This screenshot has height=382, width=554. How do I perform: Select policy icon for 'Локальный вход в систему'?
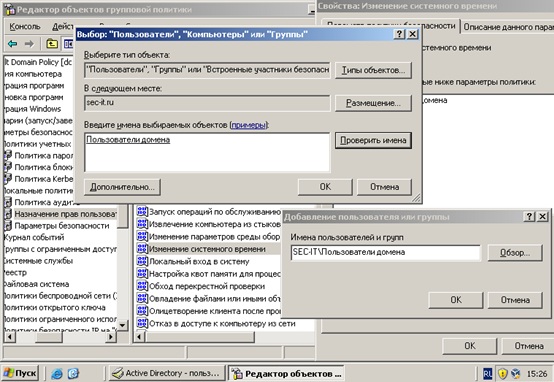[x=142, y=261]
